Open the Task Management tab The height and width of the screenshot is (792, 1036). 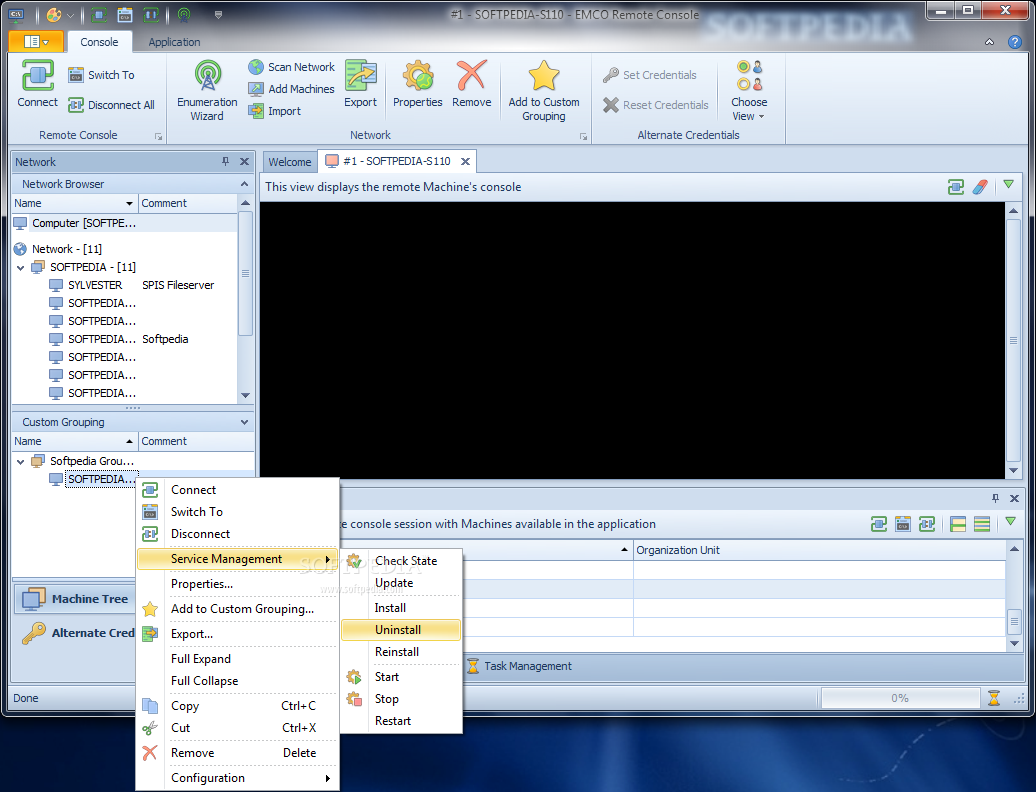520,666
